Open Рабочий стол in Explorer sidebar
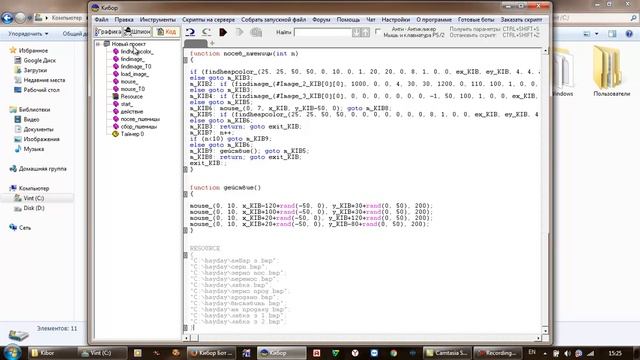 tap(41, 90)
